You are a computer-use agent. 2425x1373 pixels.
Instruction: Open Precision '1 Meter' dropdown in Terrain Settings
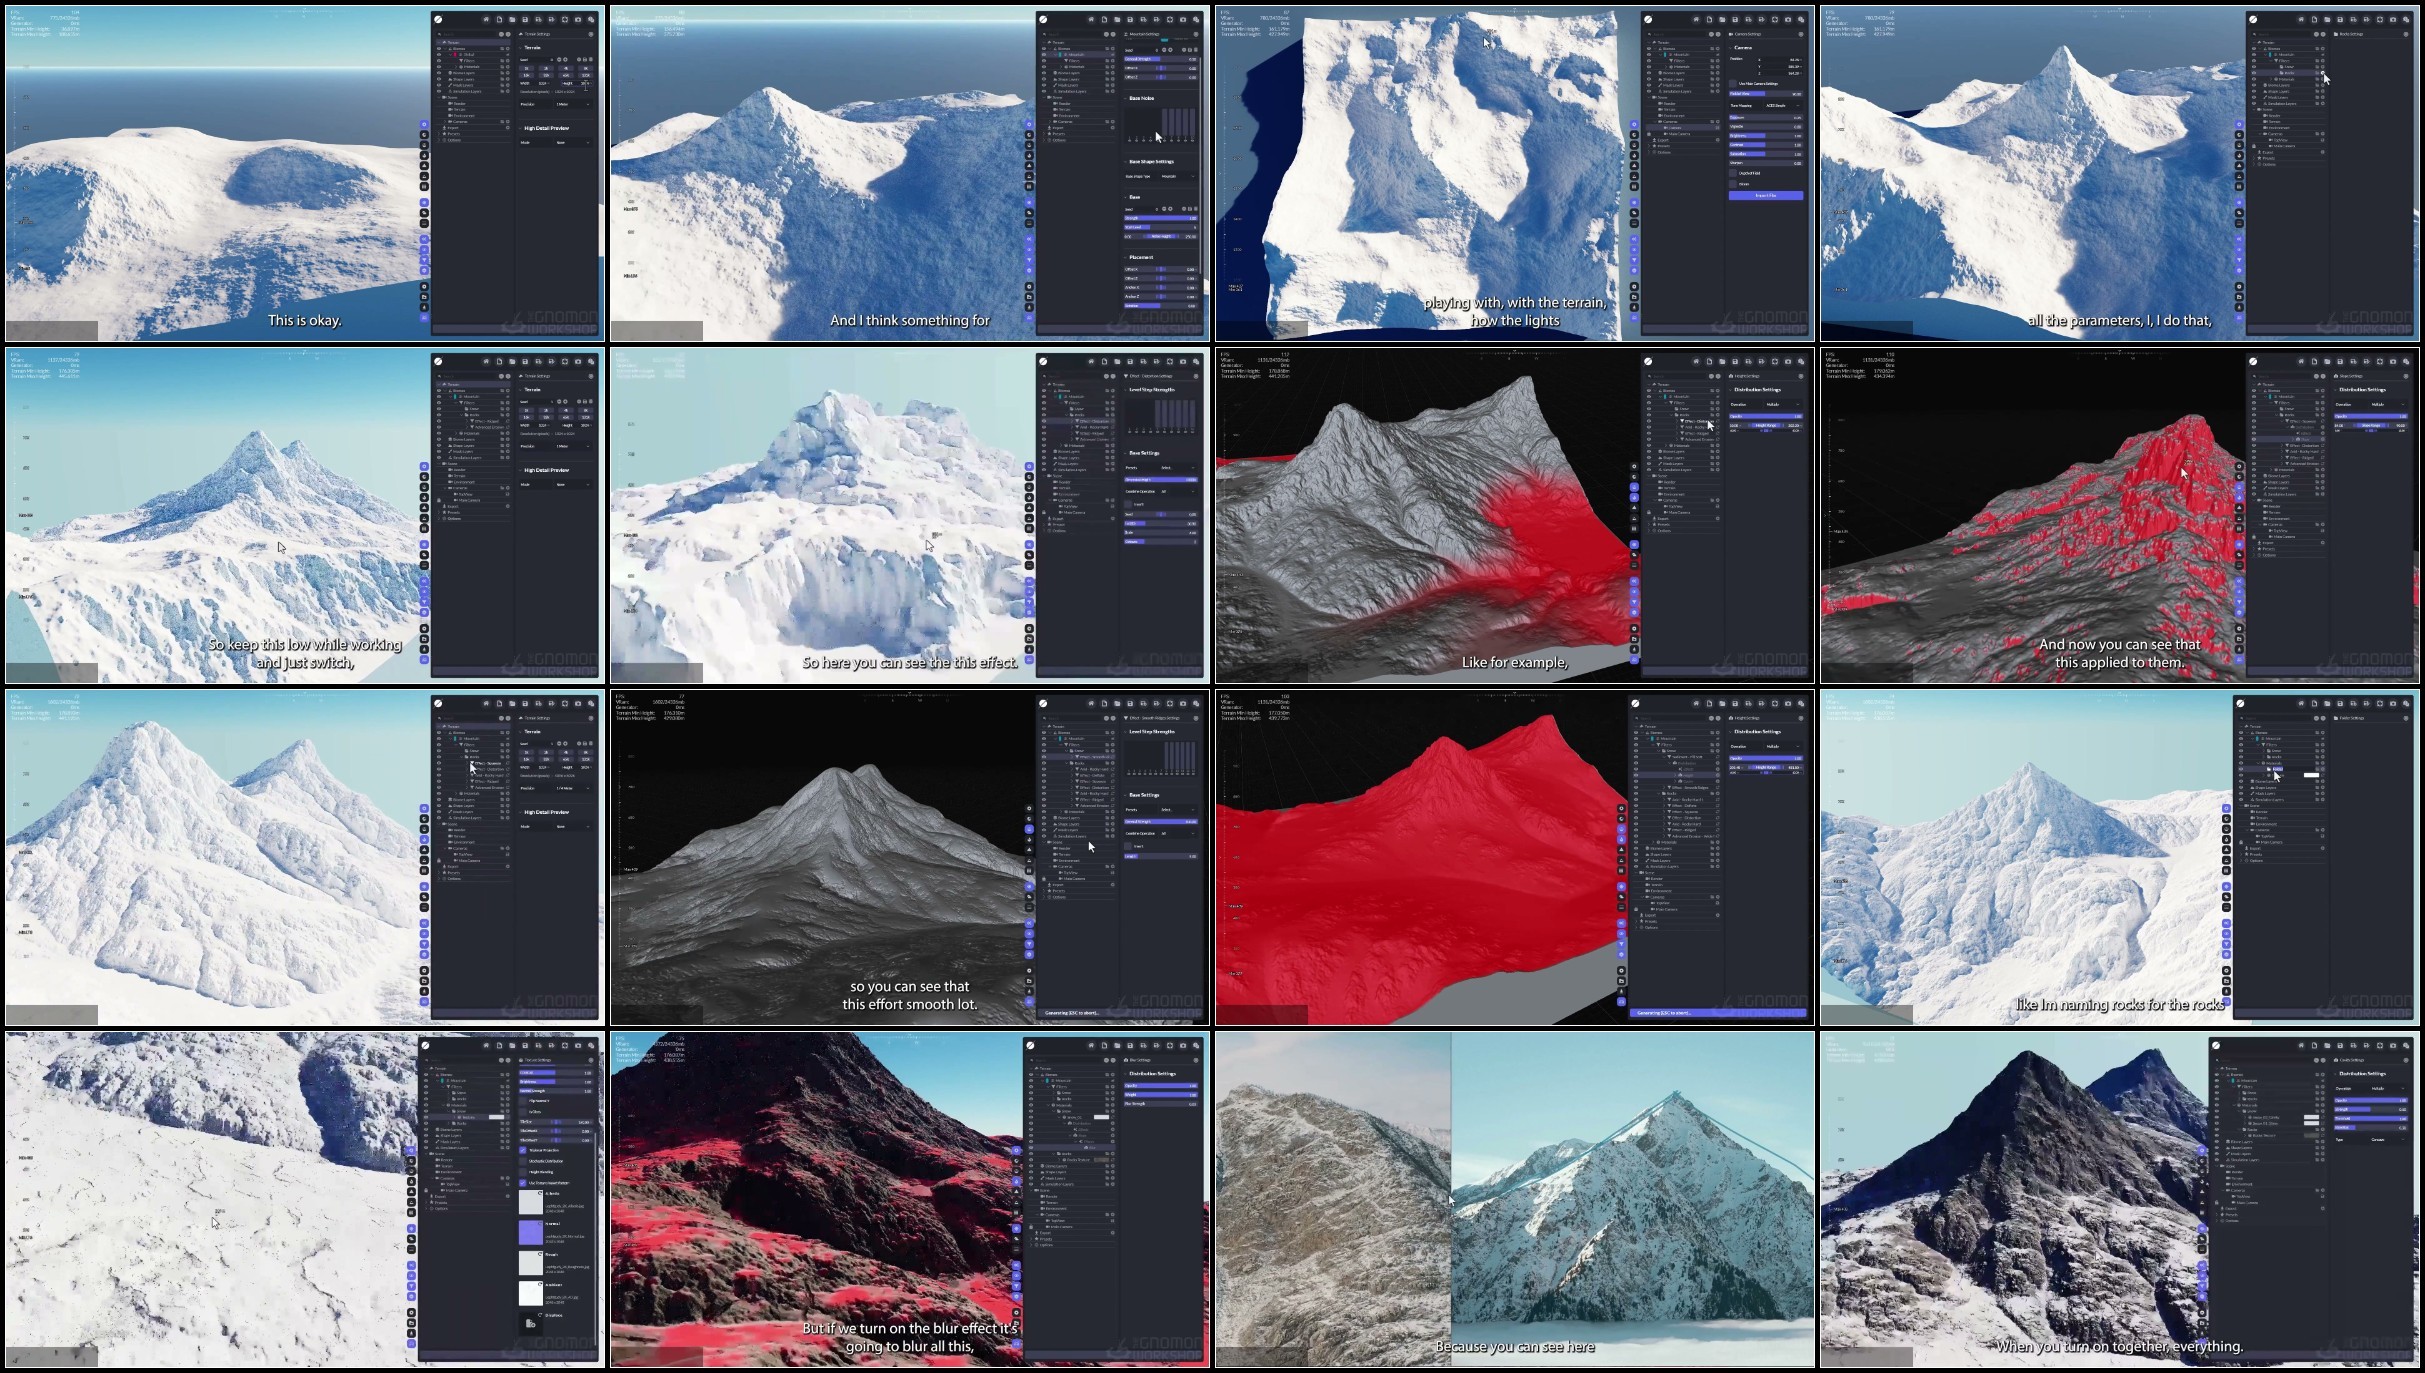[x=573, y=104]
